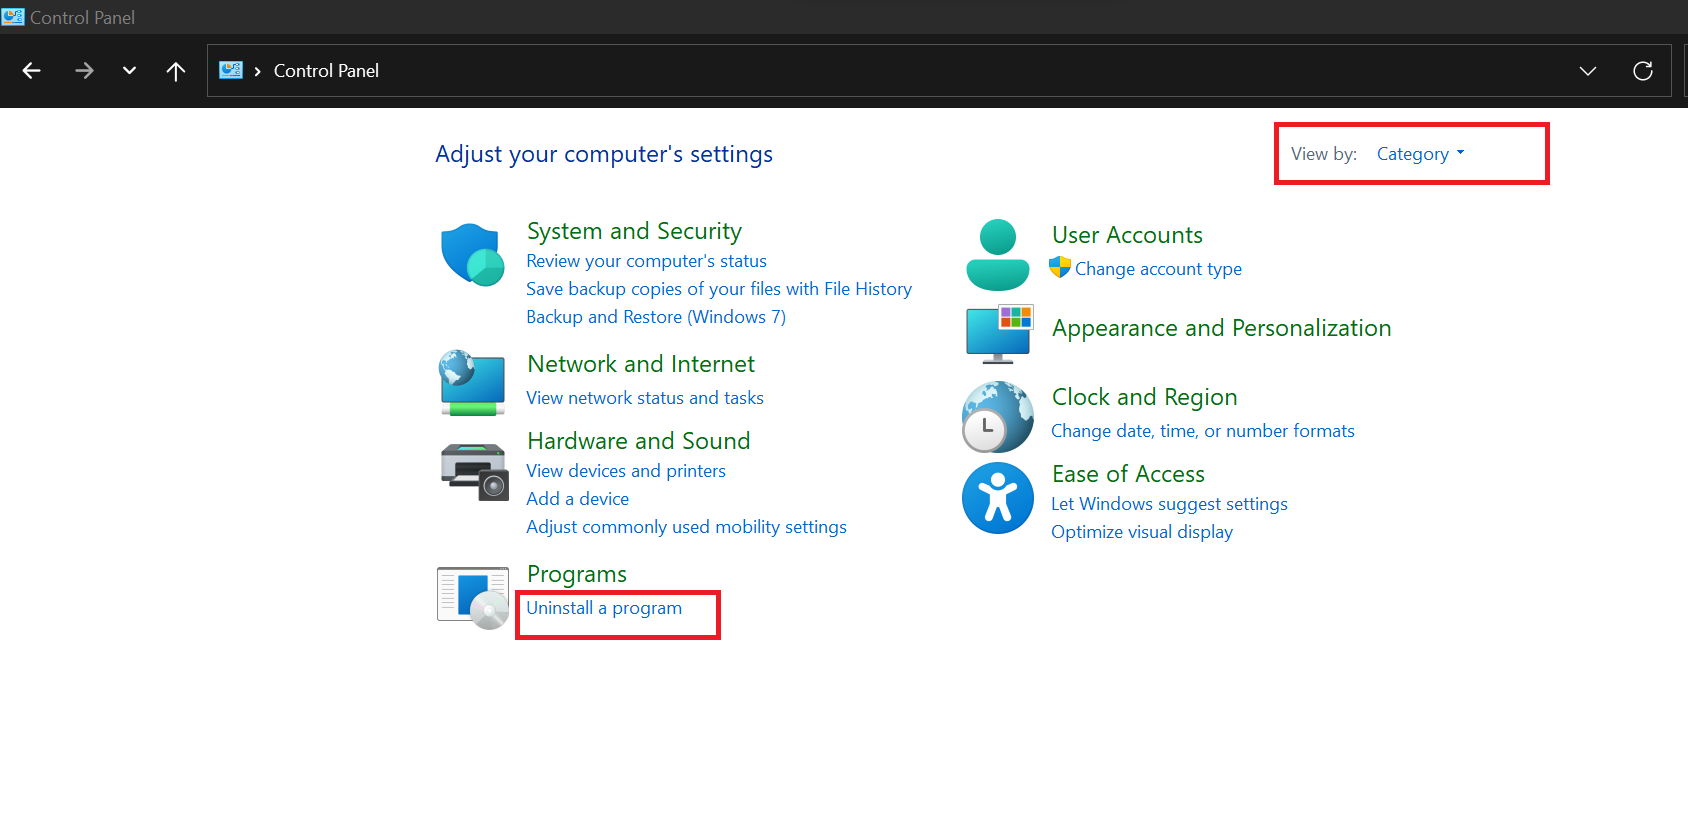
Task: Click Change account type link
Action: click(x=1158, y=269)
